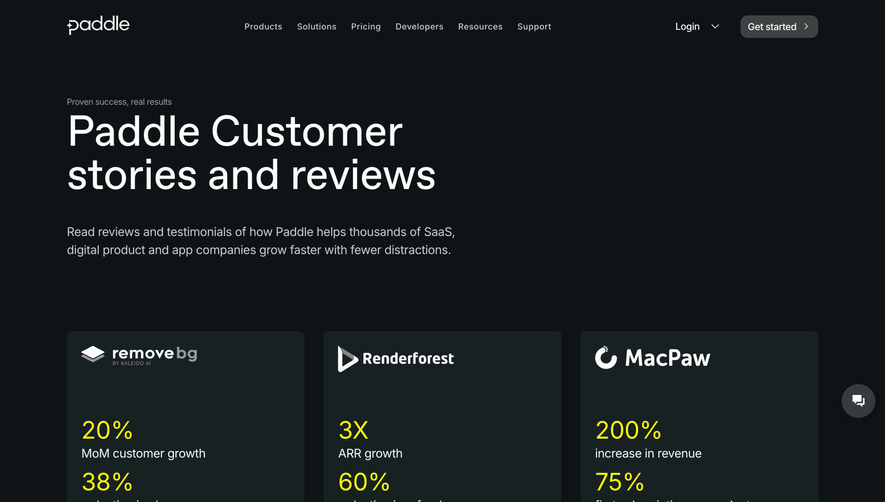Expand the Login dropdown chevron
This screenshot has width=885, height=502.
click(715, 27)
